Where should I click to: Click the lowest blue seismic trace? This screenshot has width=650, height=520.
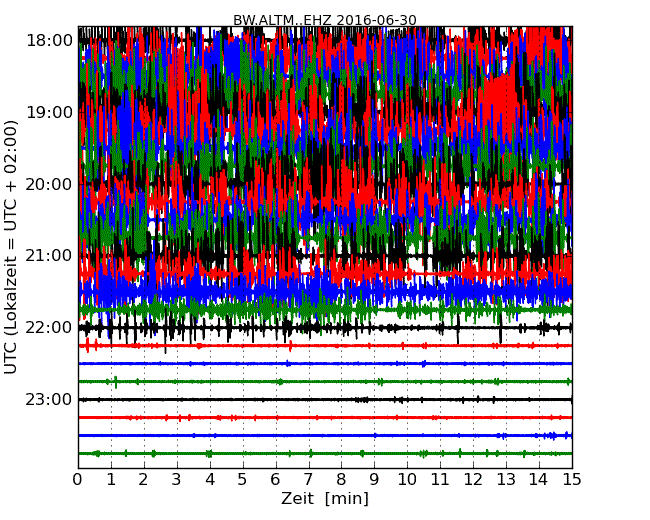pyautogui.click(x=325, y=435)
